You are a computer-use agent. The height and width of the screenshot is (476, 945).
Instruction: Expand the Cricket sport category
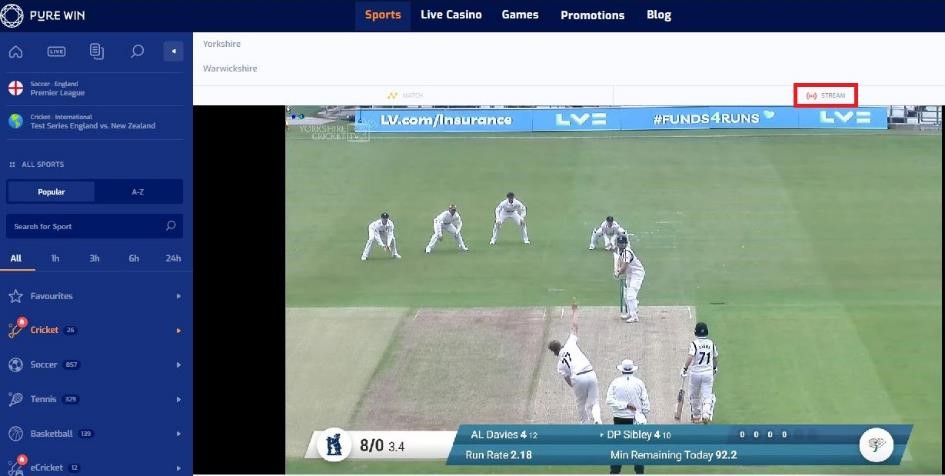coord(178,330)
